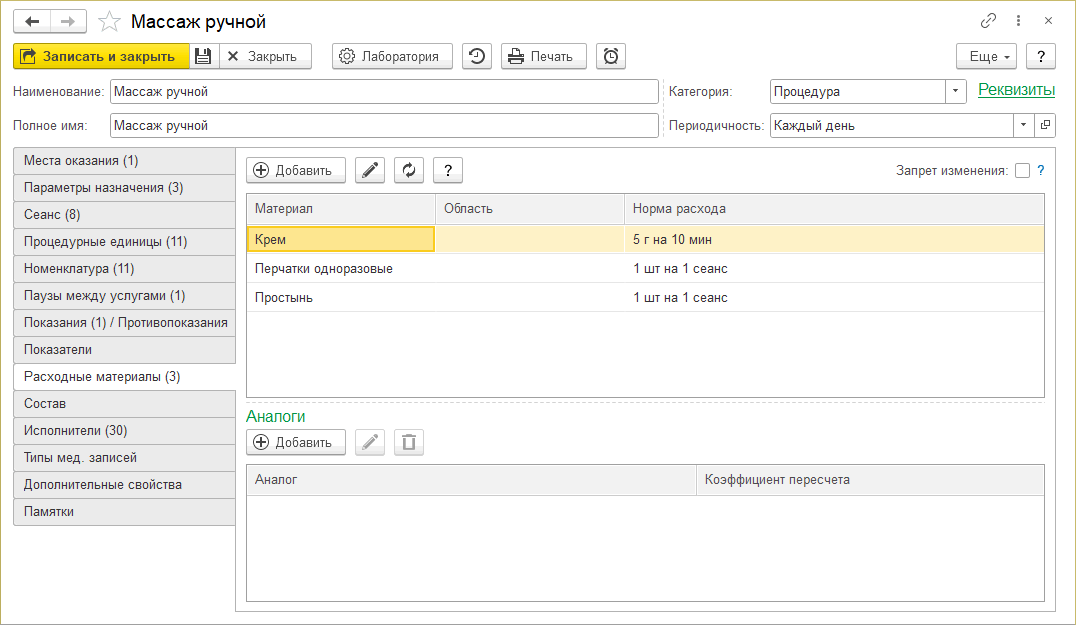Click Записать и закрыть button
The image size is (1076, 625).
100,56
